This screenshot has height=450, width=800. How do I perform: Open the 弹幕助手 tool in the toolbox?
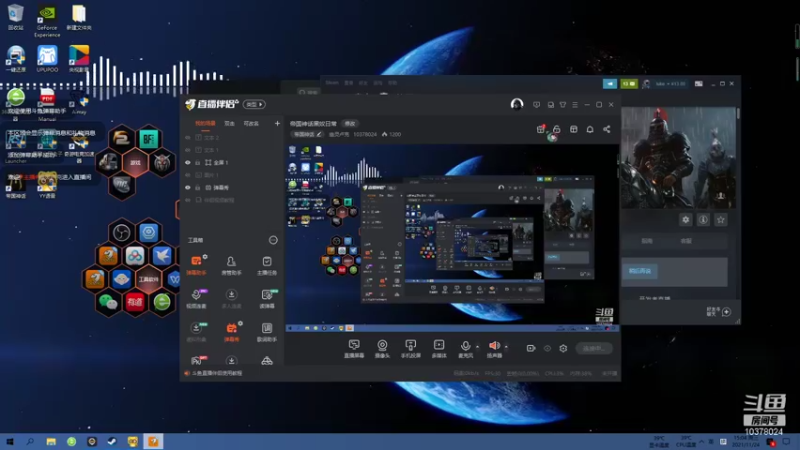click(196, 265)
